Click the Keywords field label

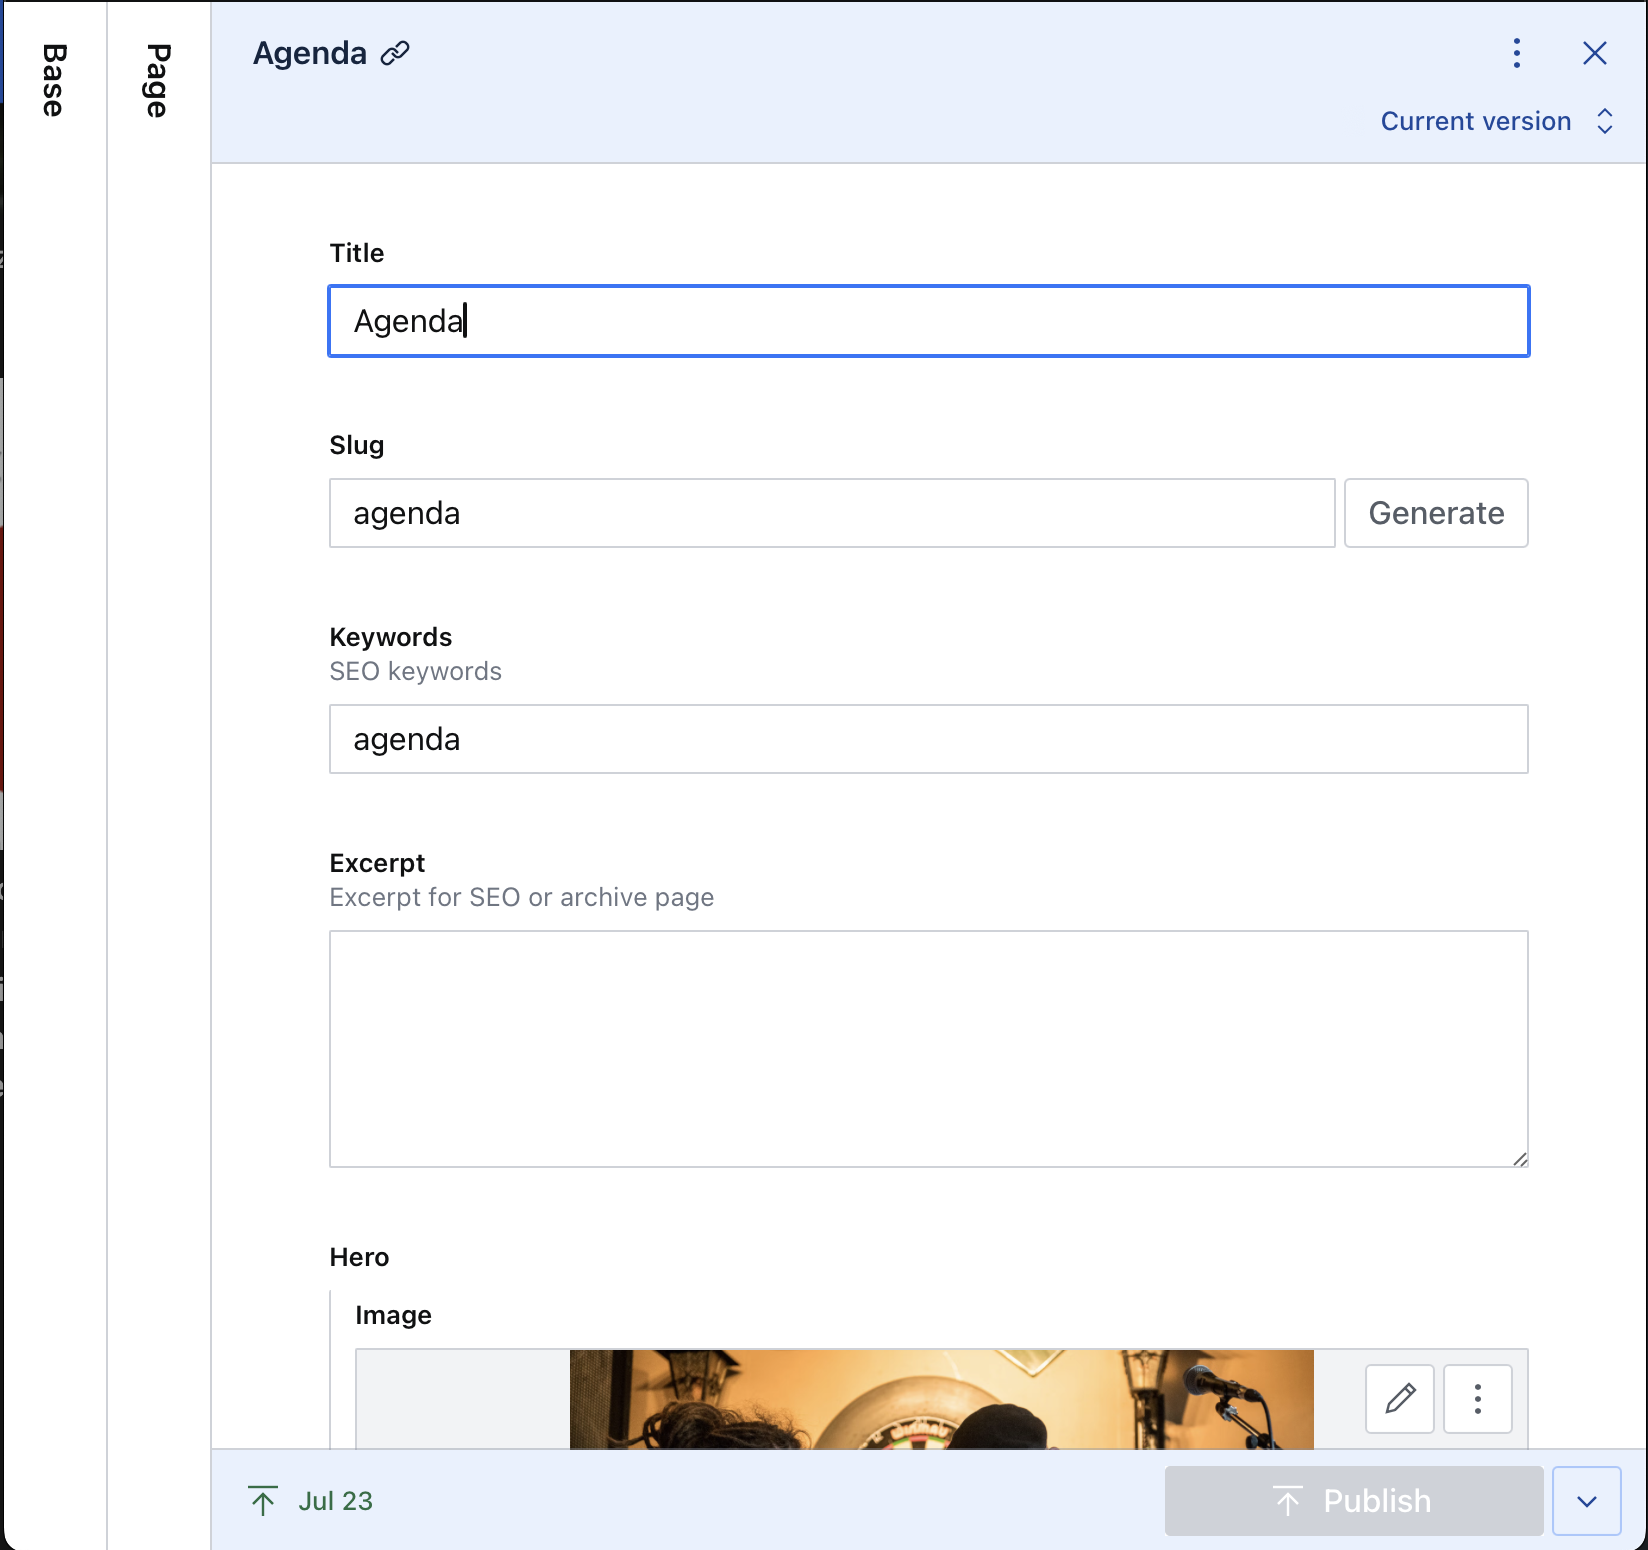[391, 637]
